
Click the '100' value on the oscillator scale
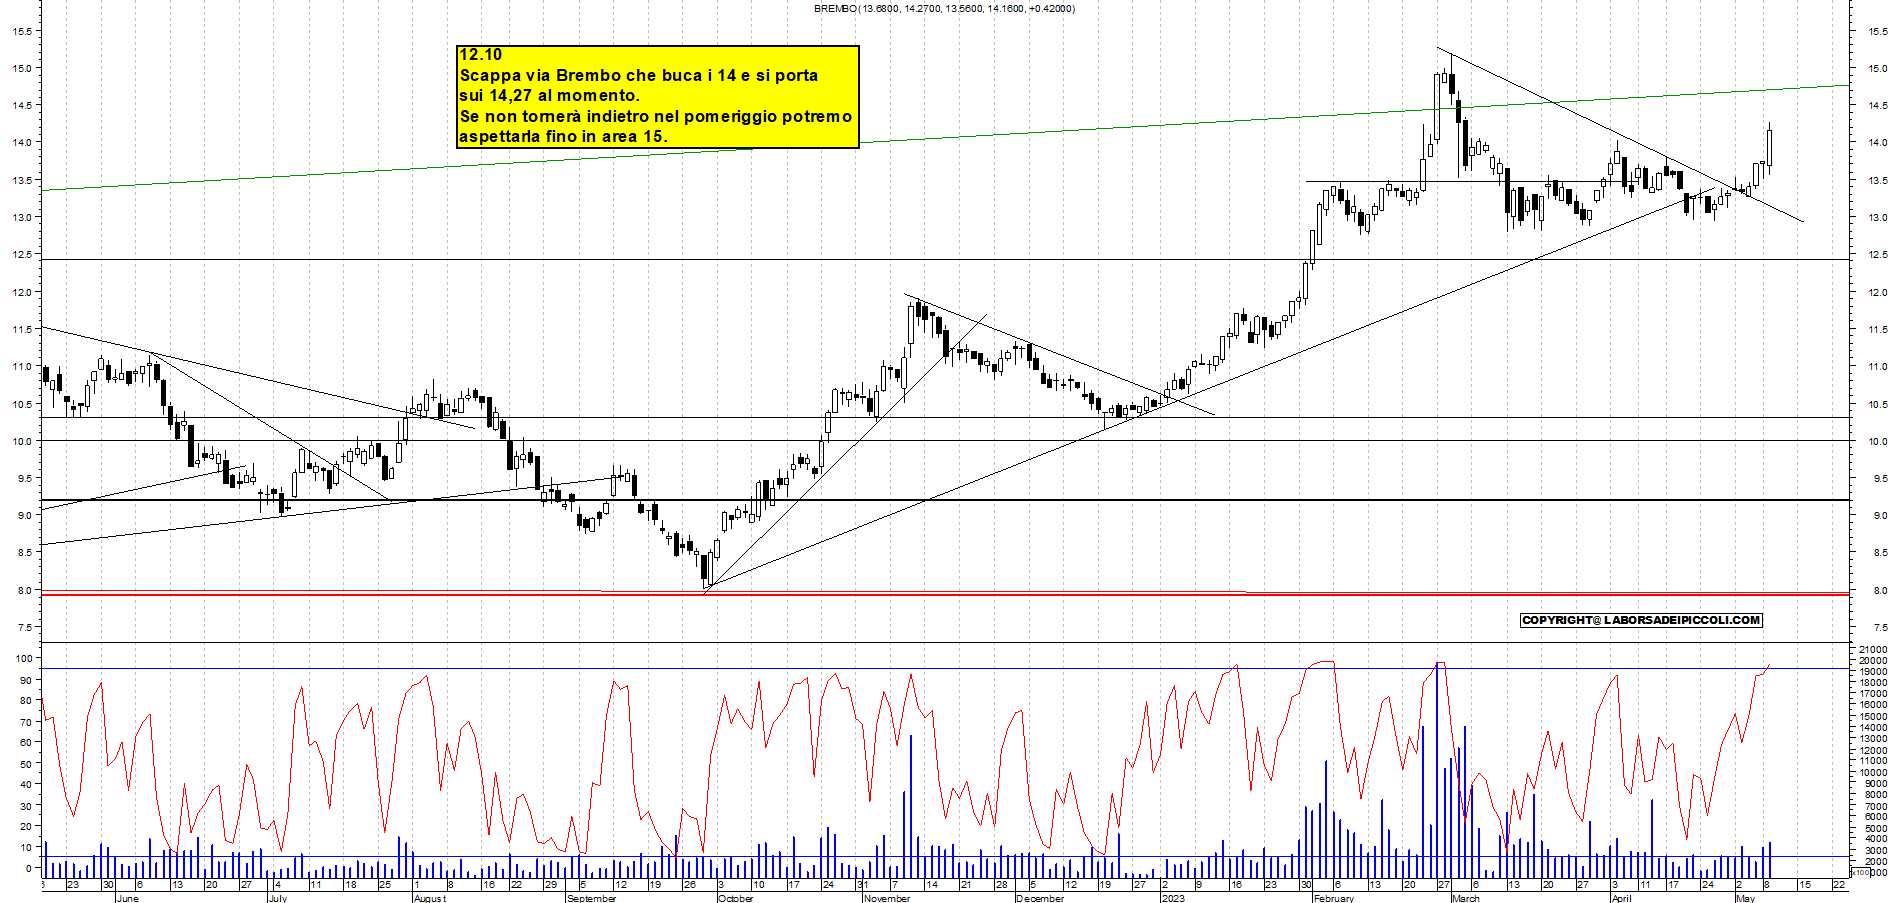22,658
